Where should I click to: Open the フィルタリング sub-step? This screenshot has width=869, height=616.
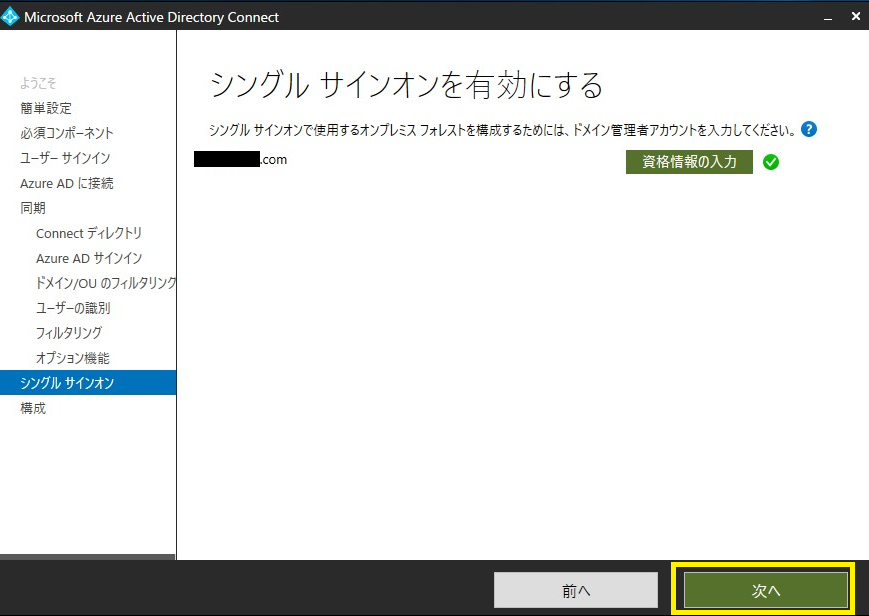click(x=69, y=333)
